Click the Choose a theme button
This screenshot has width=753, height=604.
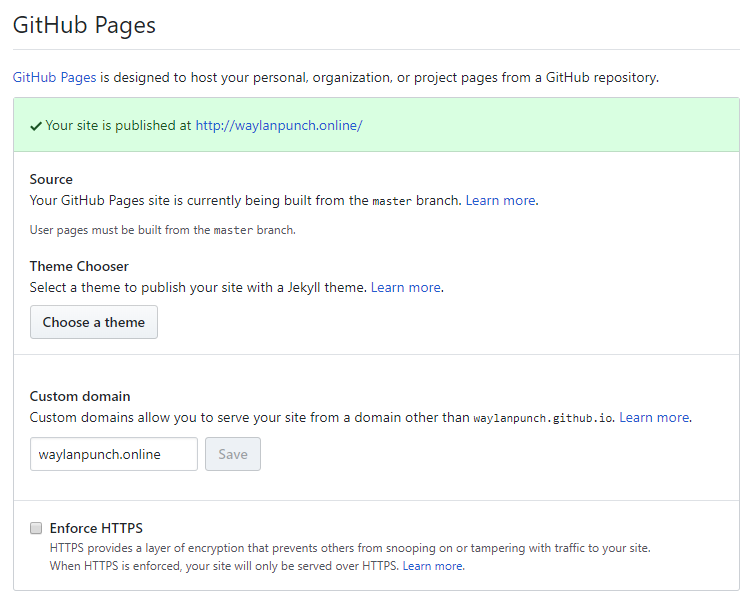point(94,322)
